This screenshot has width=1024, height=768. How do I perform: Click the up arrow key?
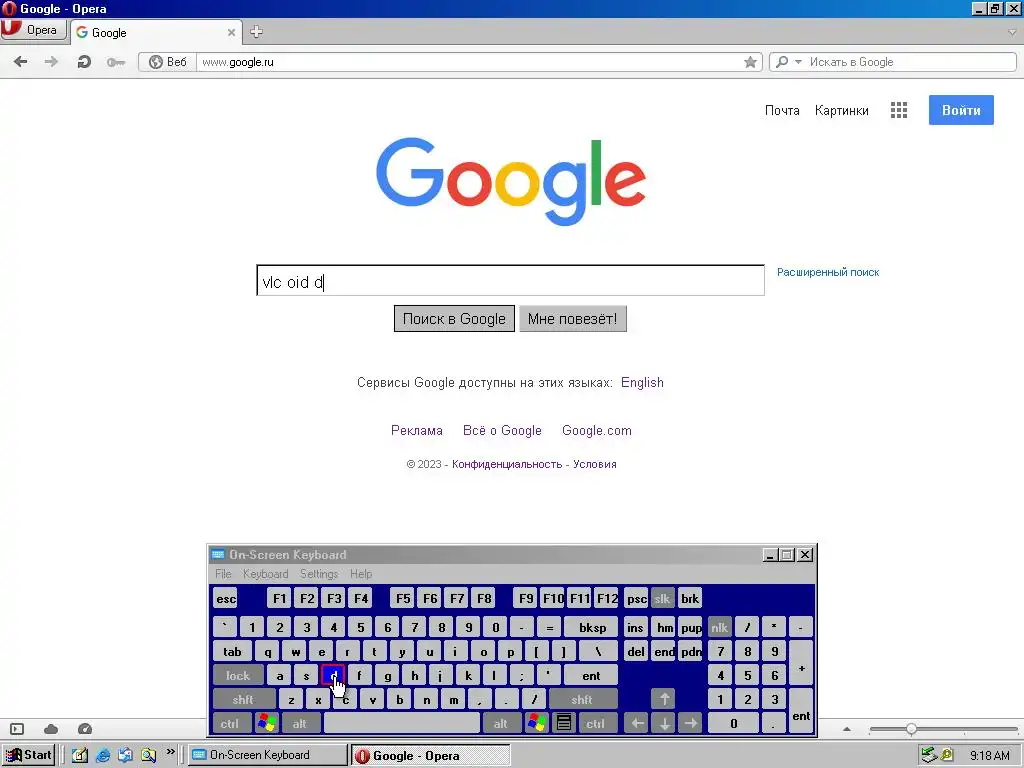(664, 699)
